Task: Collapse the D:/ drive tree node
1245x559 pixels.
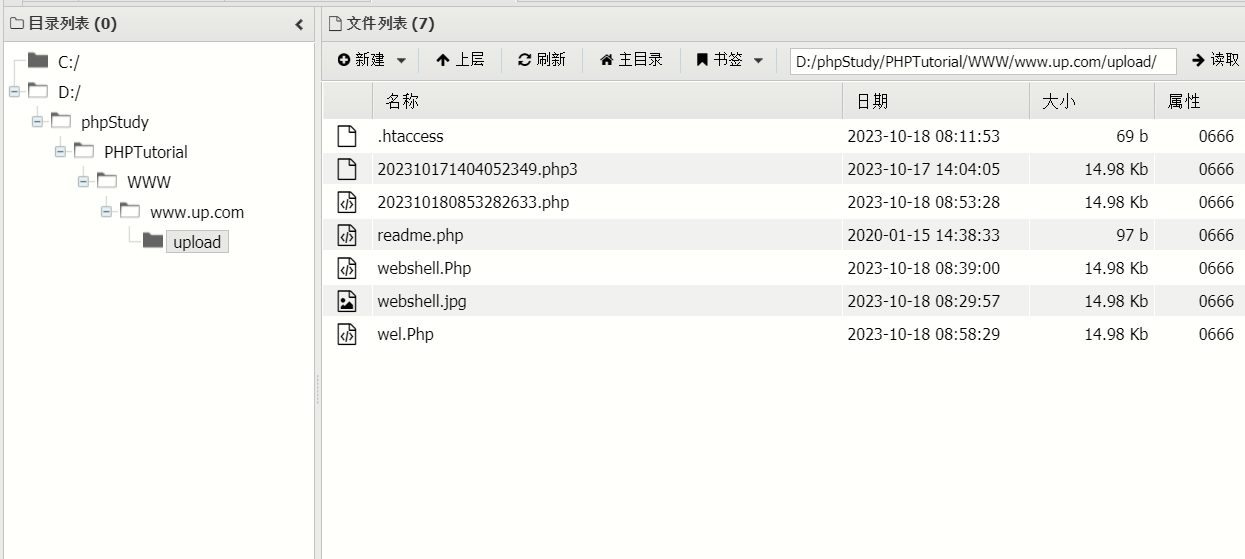Action: (x=14, y=92)
